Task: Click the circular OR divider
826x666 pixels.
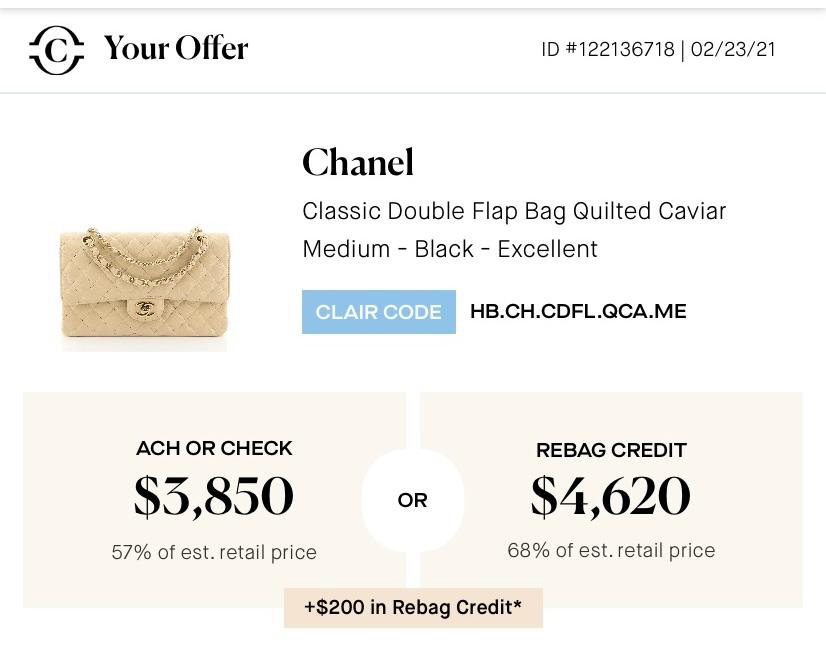Action: click(x=412, y=500)
